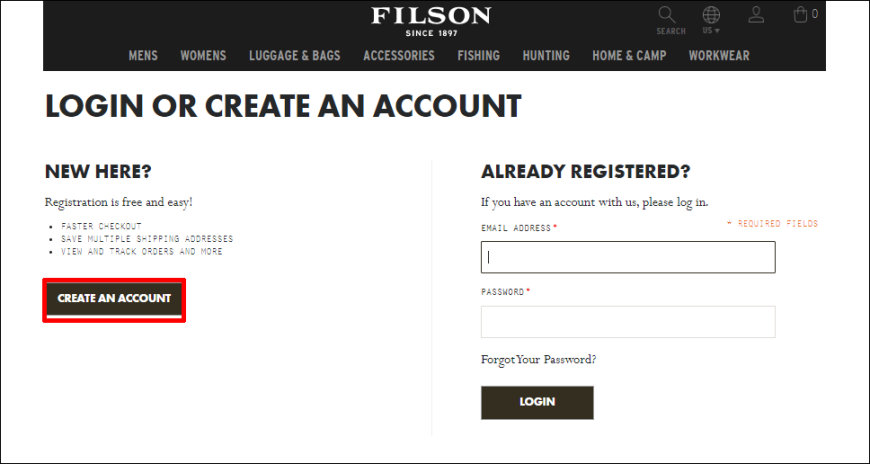This screenshot has width=870, height=464.
Task: Open the user account profile icon
Action: click(x=756, y=14)
